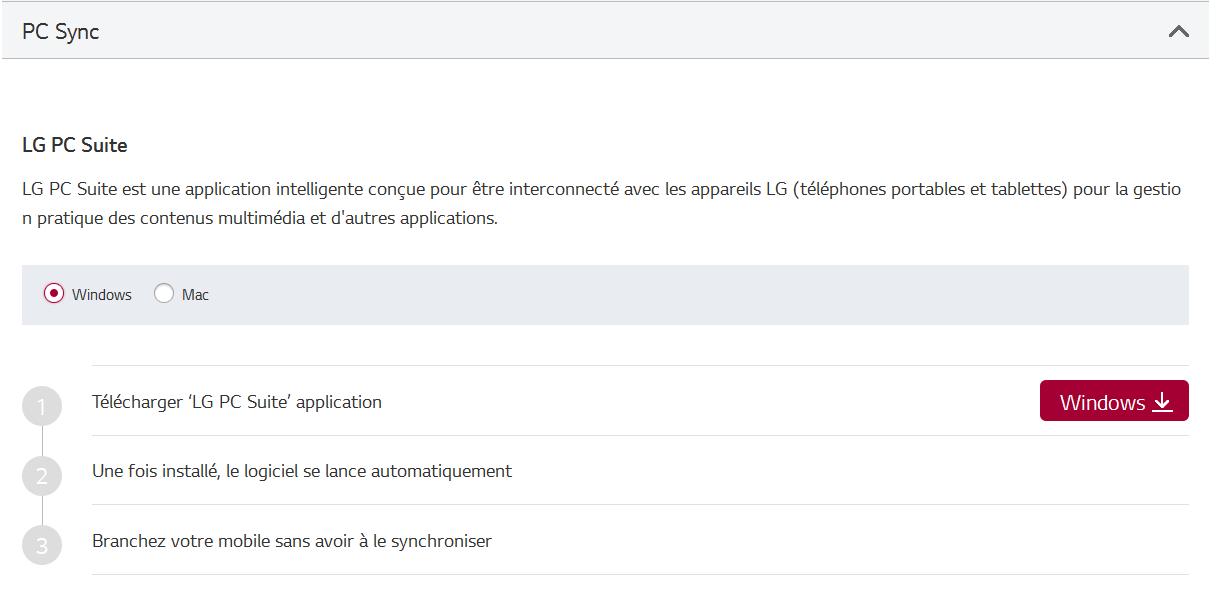
Task: Click the Windows download button
Action: click(x=1114, y=400)
